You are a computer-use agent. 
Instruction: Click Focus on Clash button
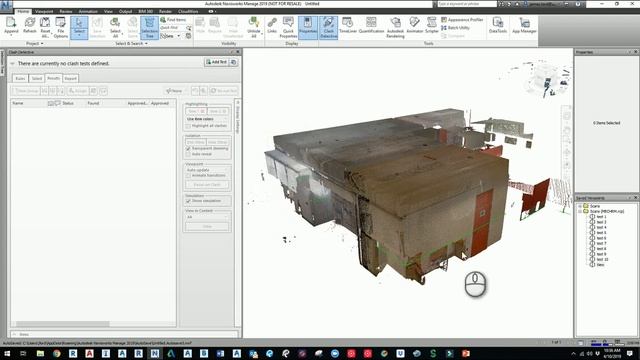(x=207, y=185)
